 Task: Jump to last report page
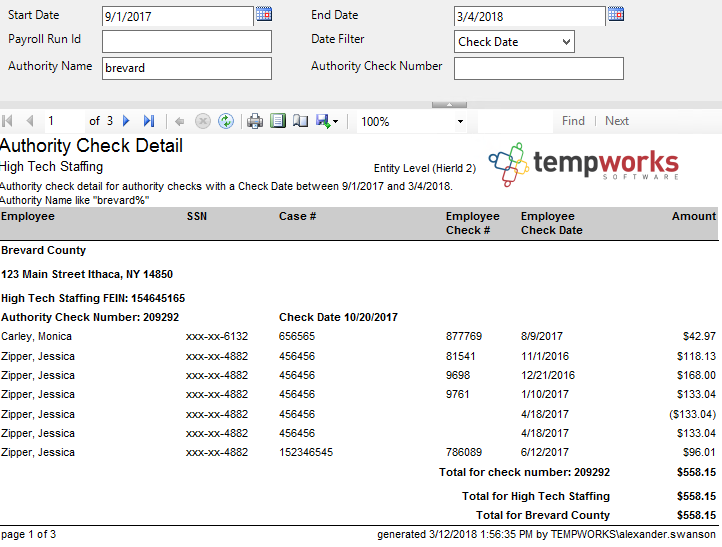pos(149,121)
